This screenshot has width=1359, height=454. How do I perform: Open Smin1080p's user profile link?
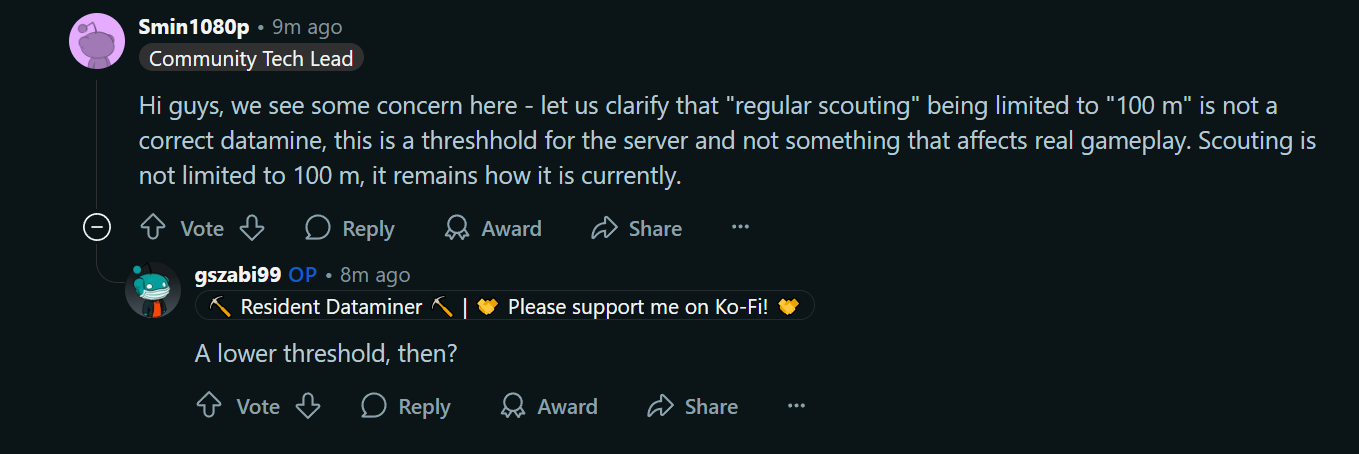[194, 27]
